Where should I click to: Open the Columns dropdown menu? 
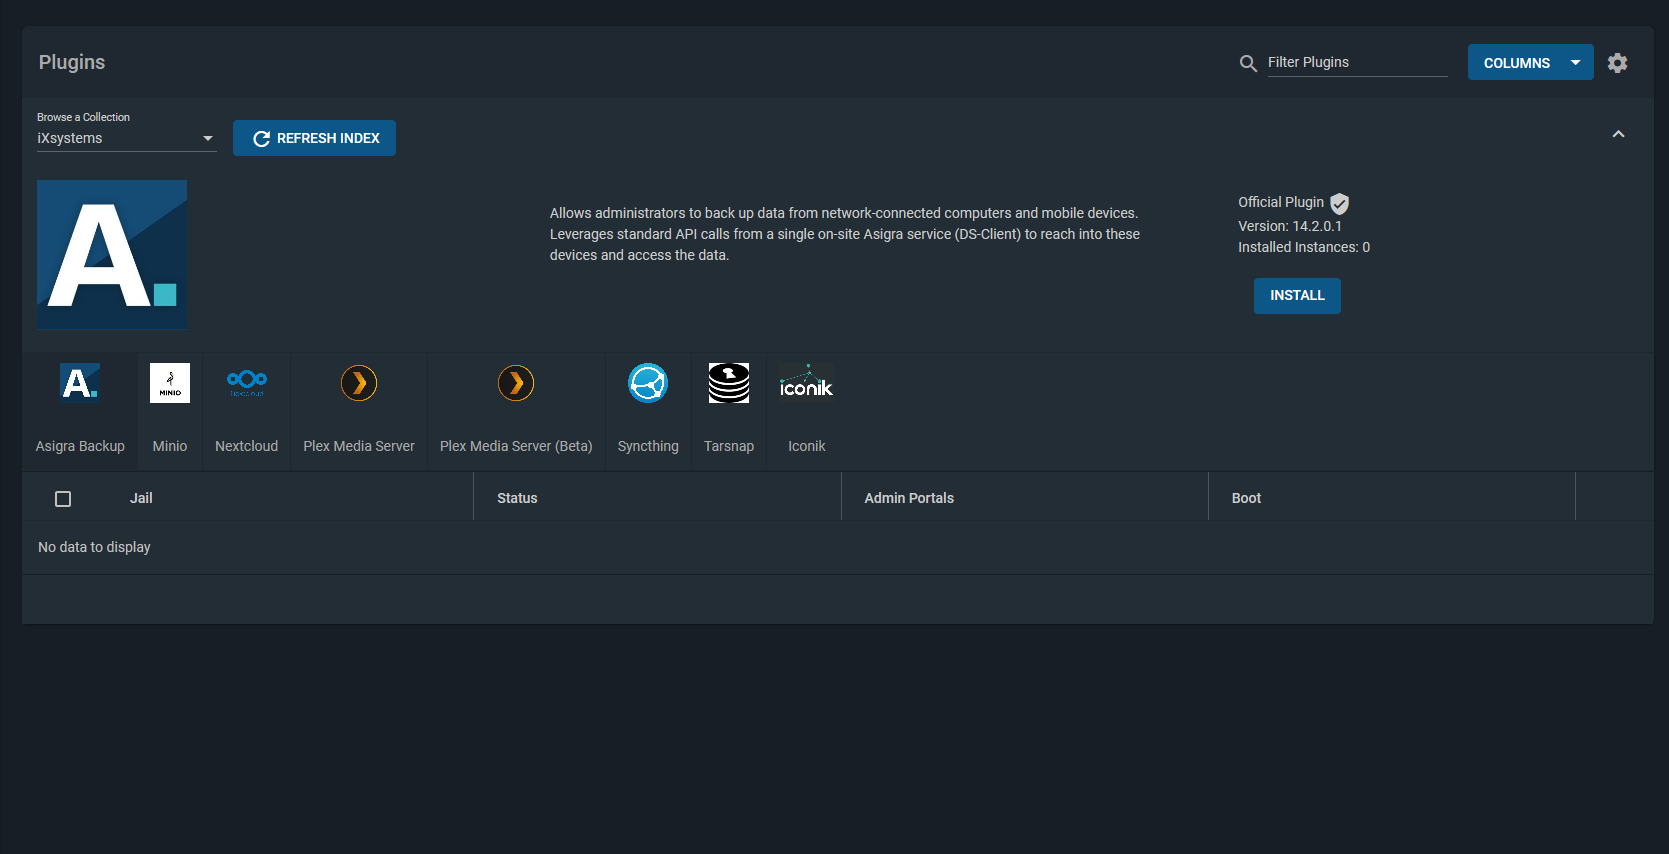tap(1530, 62)
